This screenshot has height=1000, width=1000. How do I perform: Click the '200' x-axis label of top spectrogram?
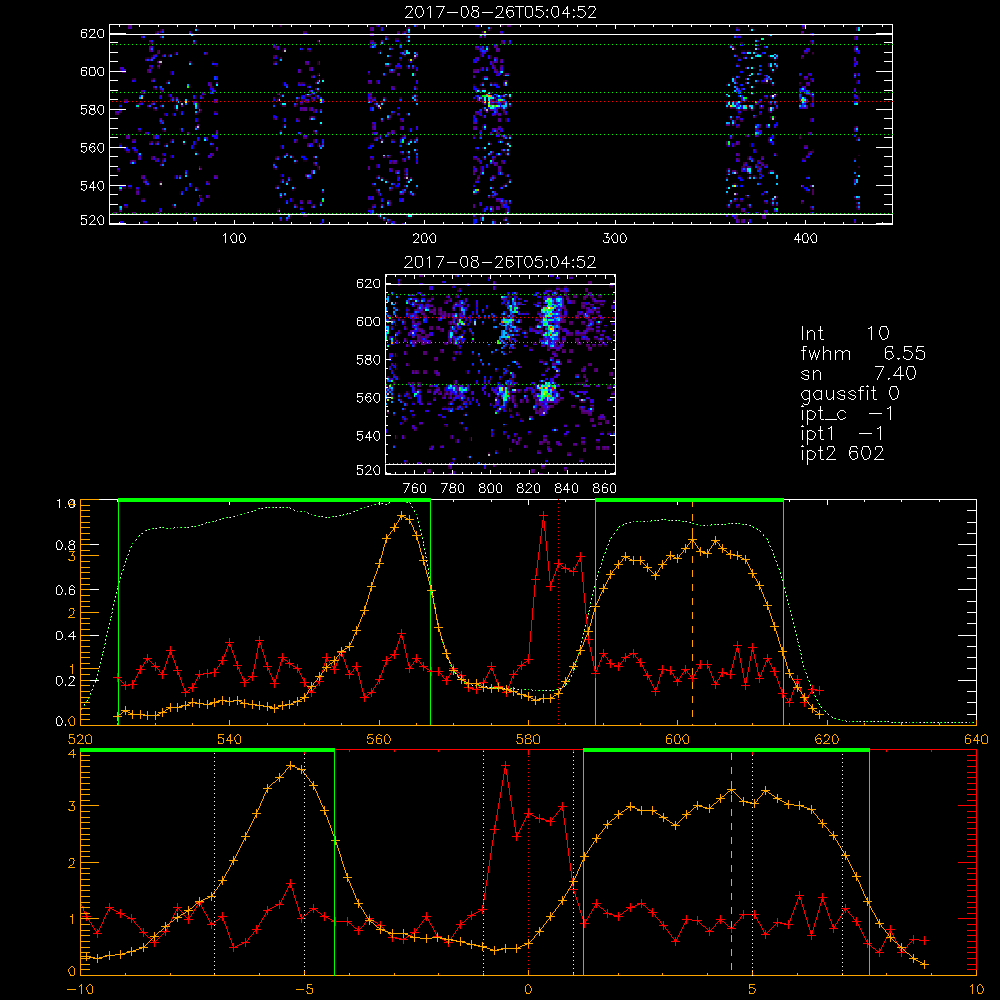click(424, 239)
